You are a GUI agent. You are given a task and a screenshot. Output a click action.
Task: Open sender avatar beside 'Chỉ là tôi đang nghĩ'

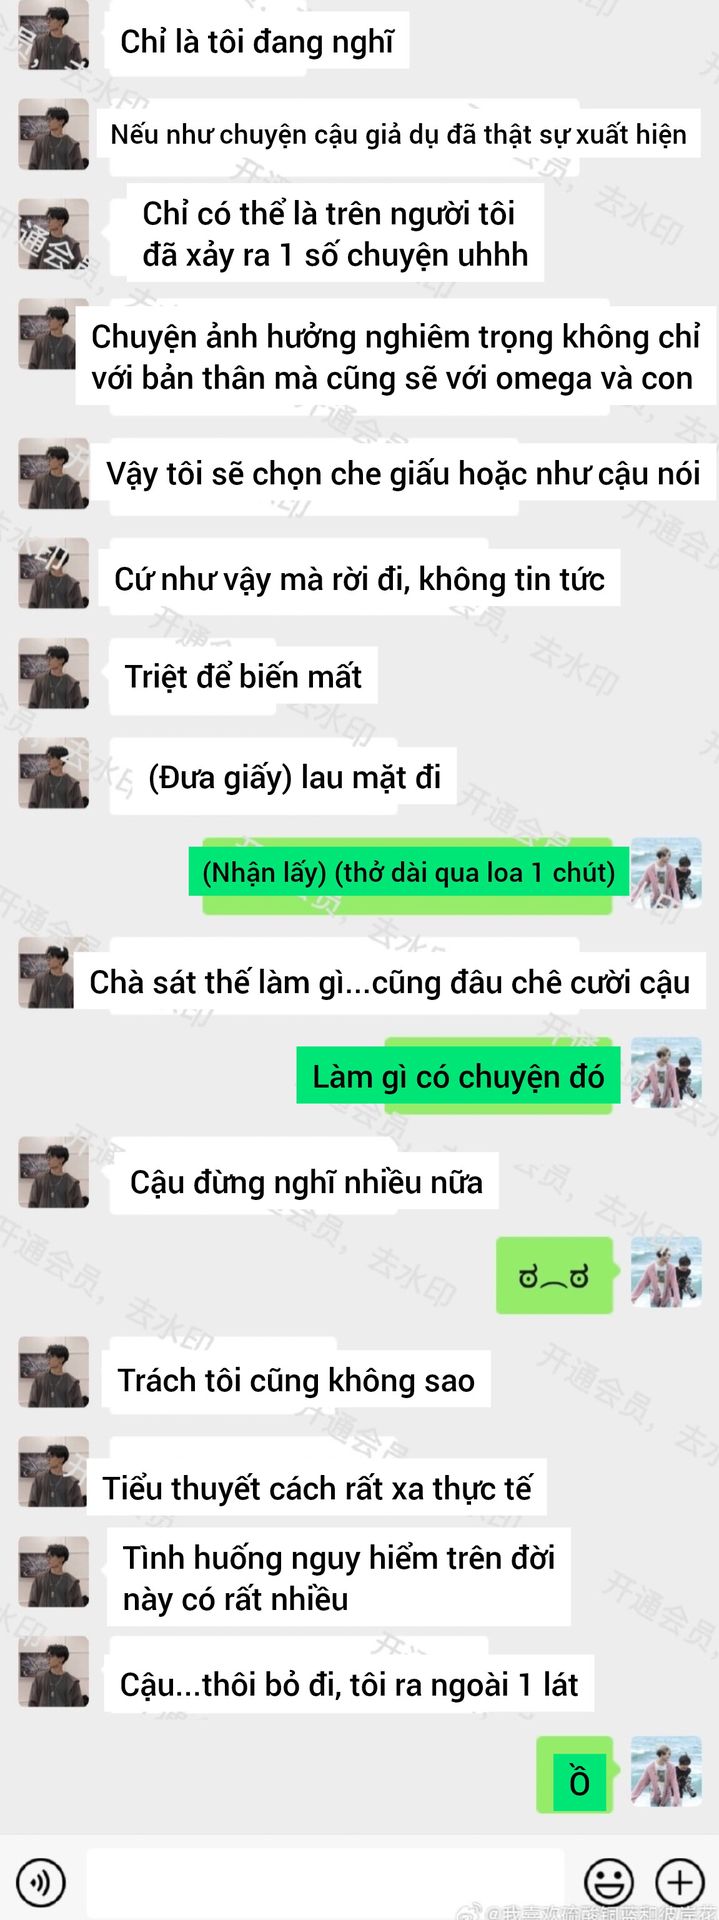[x=53, y=35]
